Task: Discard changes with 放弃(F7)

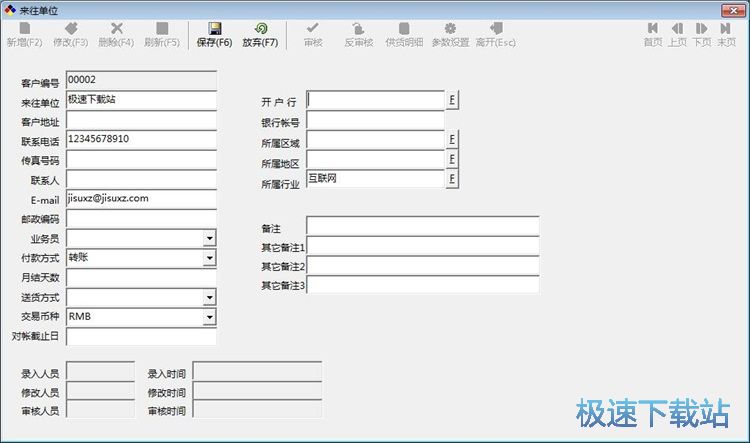Action: [260, 34]
